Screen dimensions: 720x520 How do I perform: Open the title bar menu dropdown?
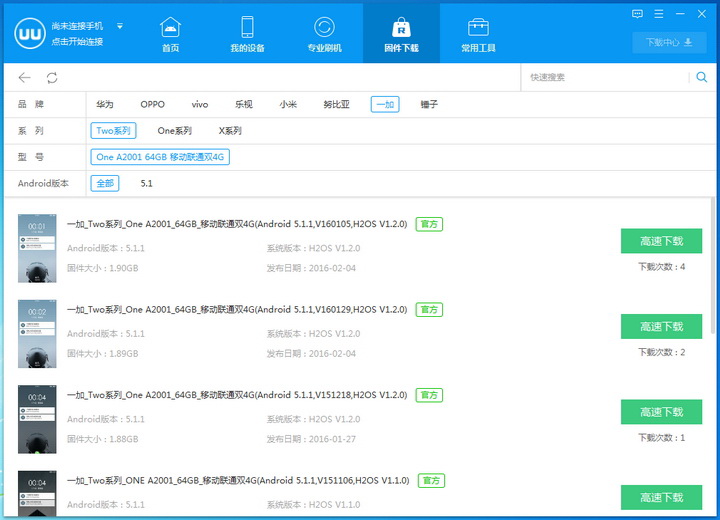pos(661,13)
